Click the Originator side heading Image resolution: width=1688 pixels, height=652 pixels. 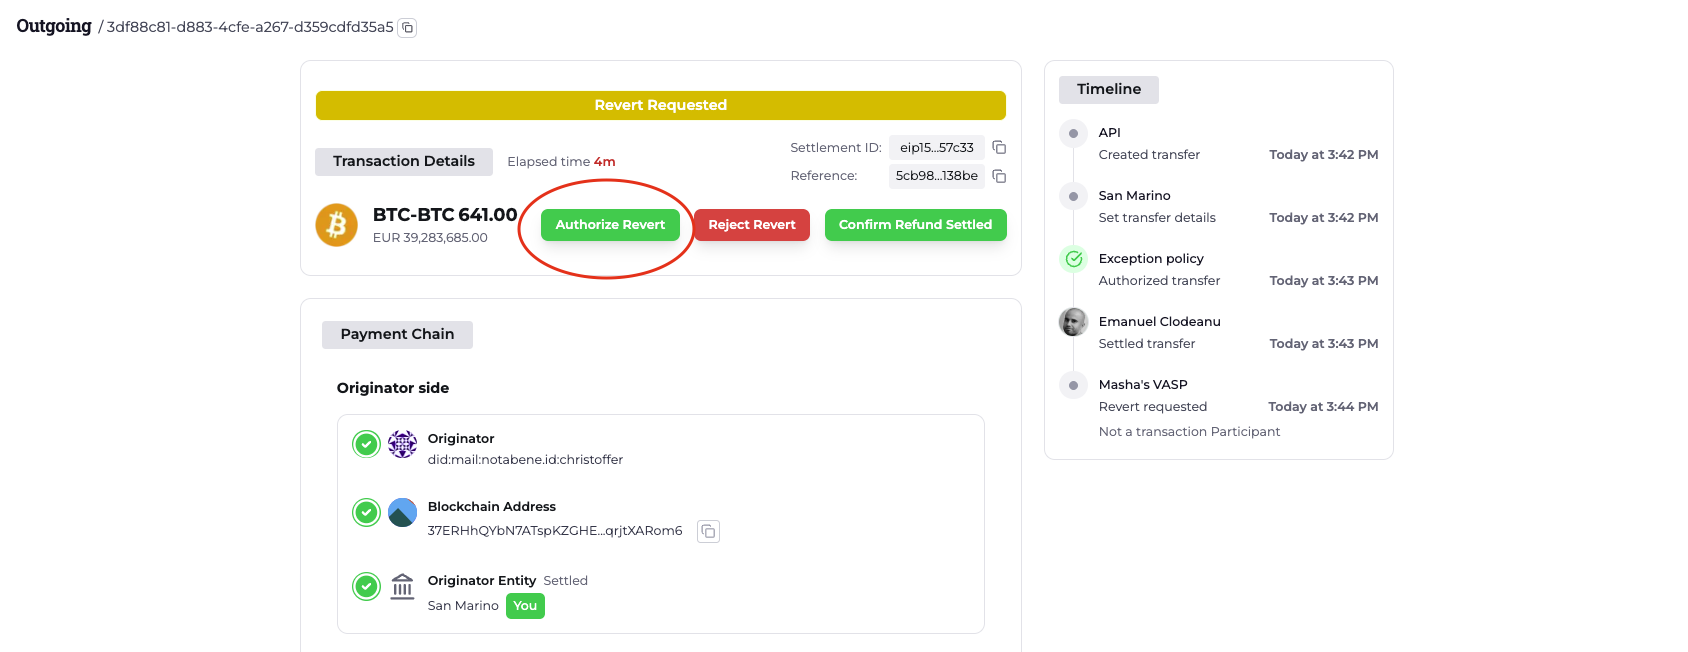coord(393,388)
